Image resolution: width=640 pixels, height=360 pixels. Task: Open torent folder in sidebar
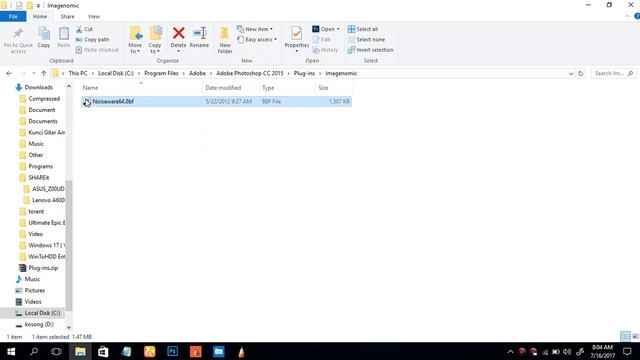[x=36, y=211]
